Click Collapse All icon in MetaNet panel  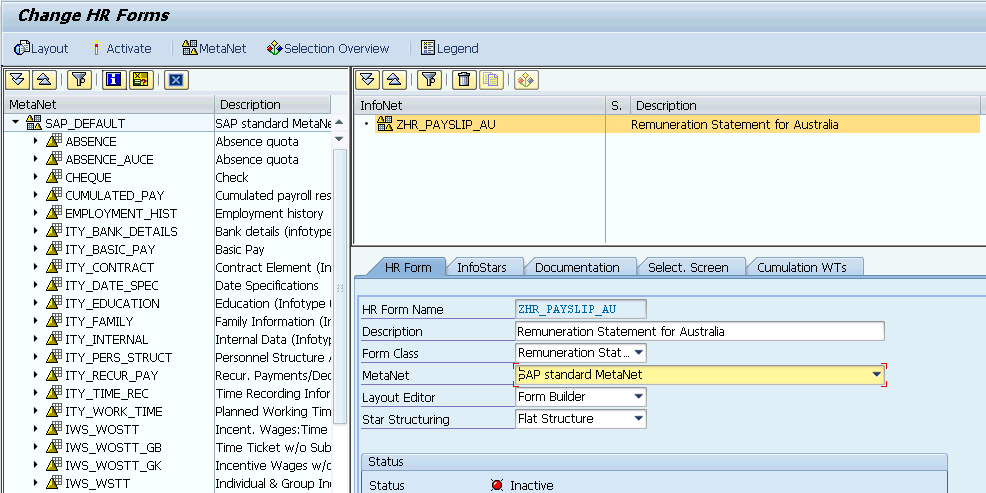pos(43,80)
